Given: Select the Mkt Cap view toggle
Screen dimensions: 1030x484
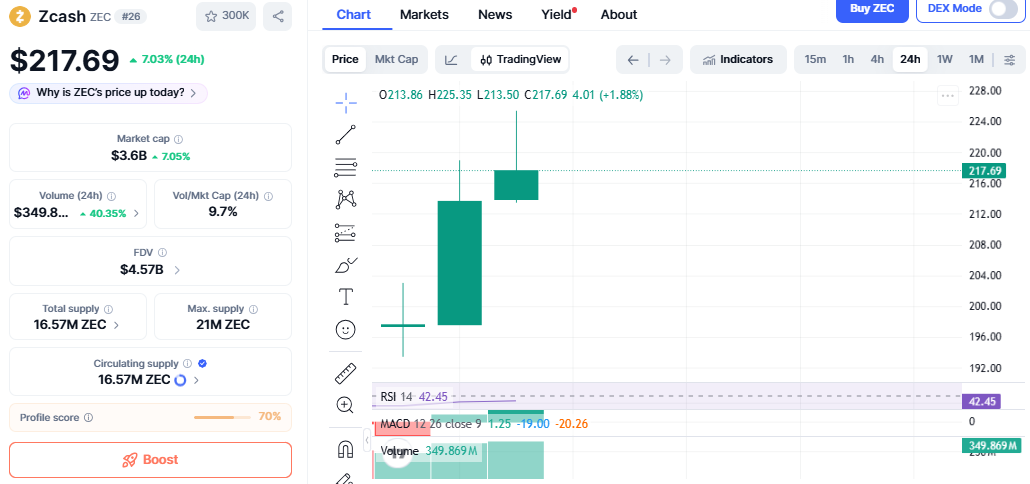Looking at the screenshot, I should (x=396, y=59).
